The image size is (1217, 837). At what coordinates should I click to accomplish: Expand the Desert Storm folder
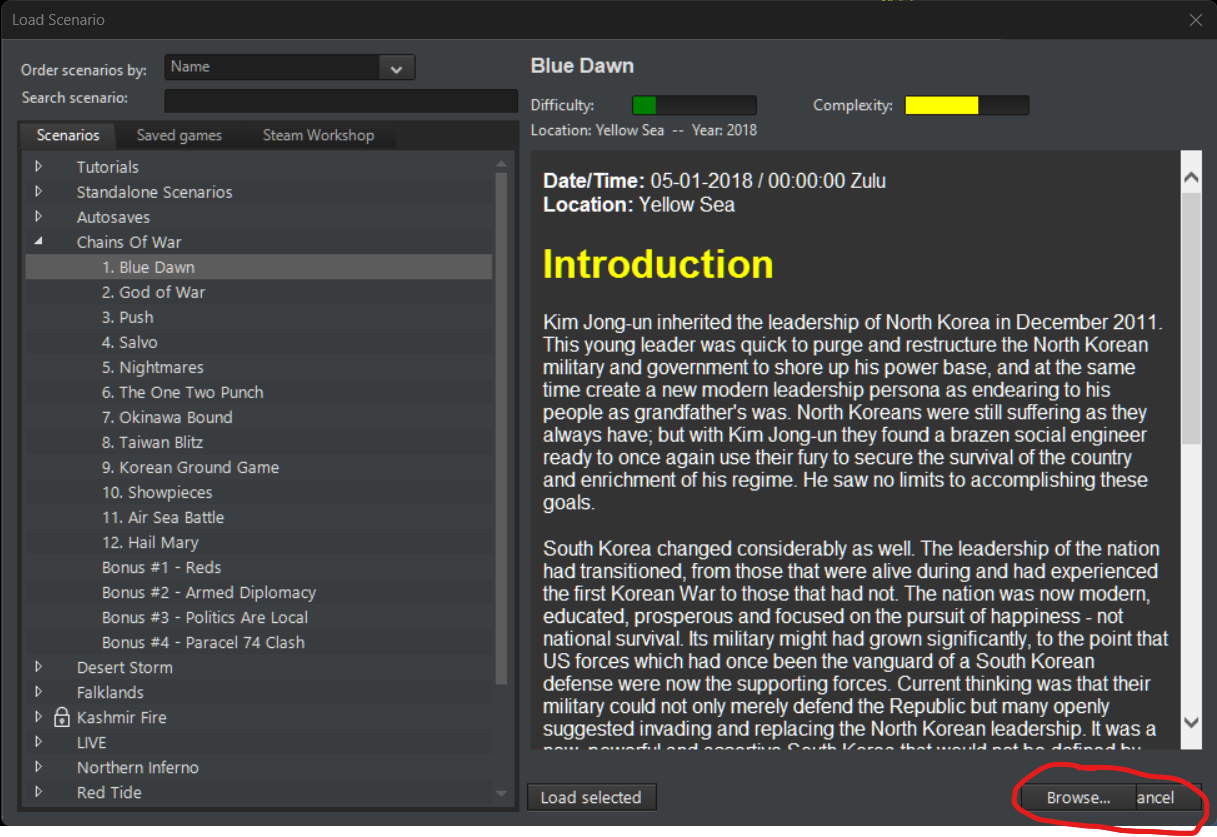coord(39,666)
